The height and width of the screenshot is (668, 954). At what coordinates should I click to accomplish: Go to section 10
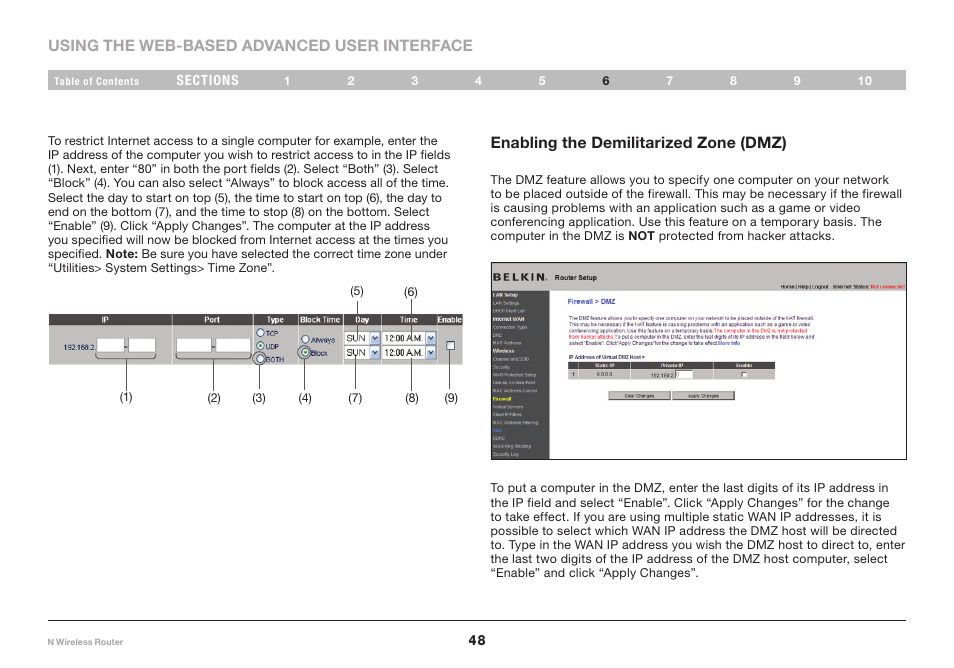[865, 81]
